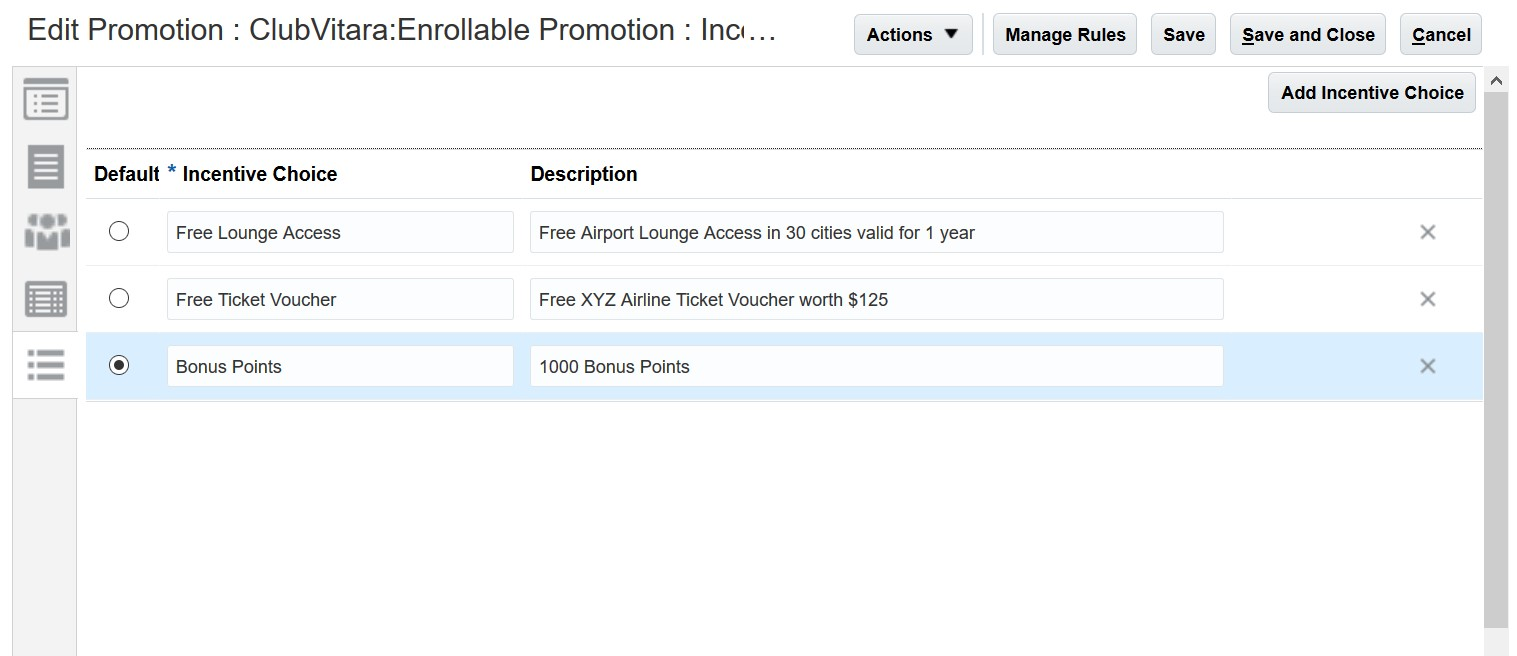The height and width of the screenshot is (656, 1517).
Task: Choose Free Ticket Voucher as default
Action: click(x=119, y=298)
